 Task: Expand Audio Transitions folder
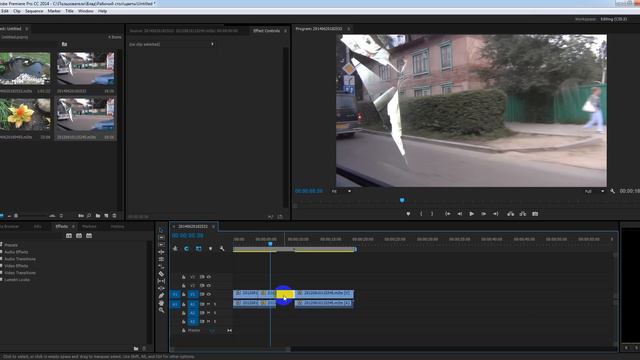click(x=1, y=259)
